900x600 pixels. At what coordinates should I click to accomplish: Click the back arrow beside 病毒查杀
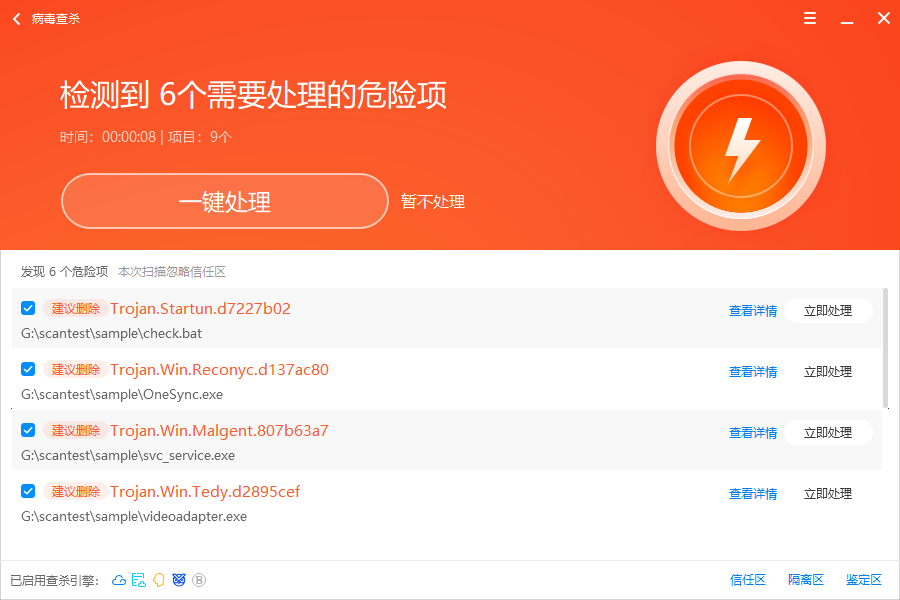(x=16, y=19)
